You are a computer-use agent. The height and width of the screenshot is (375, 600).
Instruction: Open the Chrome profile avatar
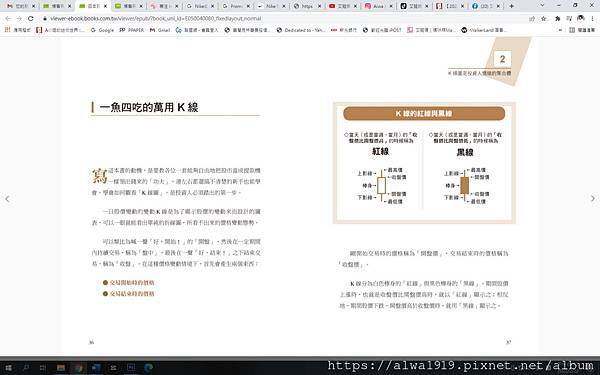[581, 18]
